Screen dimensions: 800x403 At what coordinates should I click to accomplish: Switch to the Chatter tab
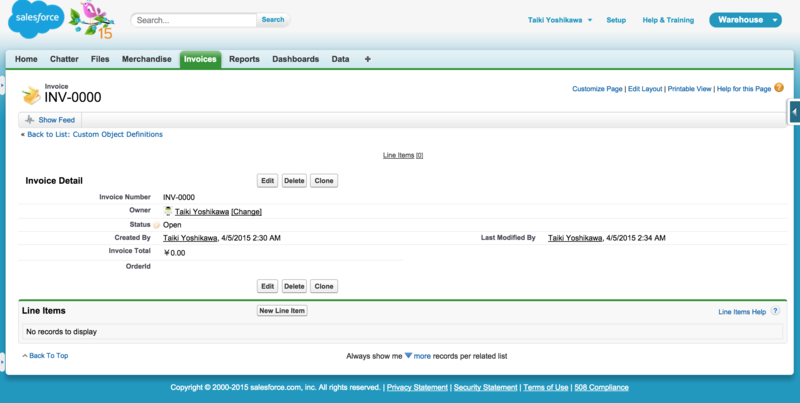(x=64, y=59)
